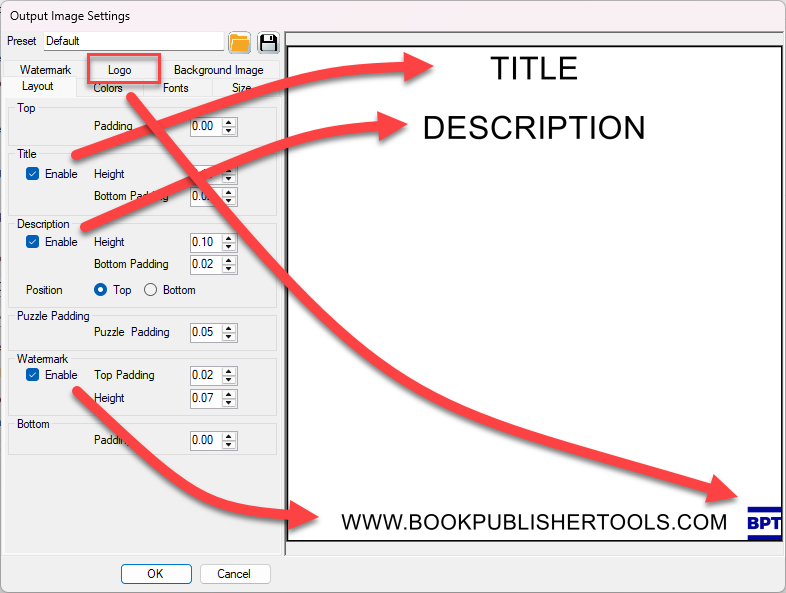Decrease the Puzzle Padding value

tap(229, 336)
